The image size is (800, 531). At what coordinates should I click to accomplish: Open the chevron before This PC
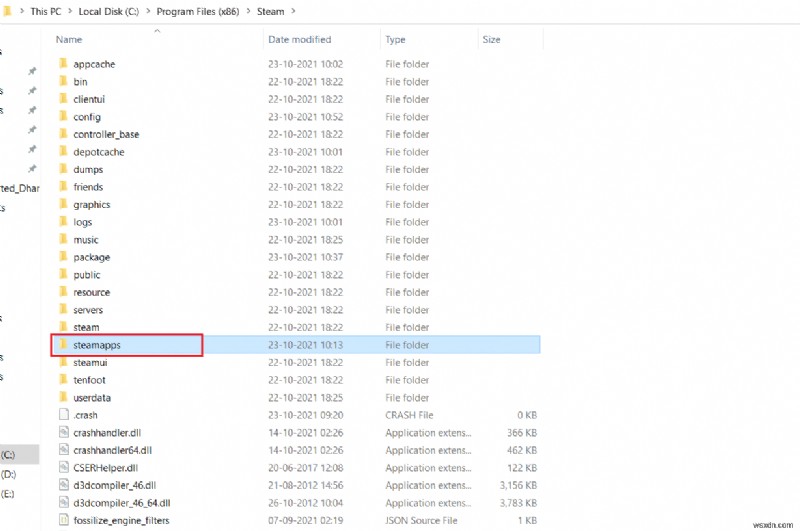pyautogui.click(x=22, y=11)
